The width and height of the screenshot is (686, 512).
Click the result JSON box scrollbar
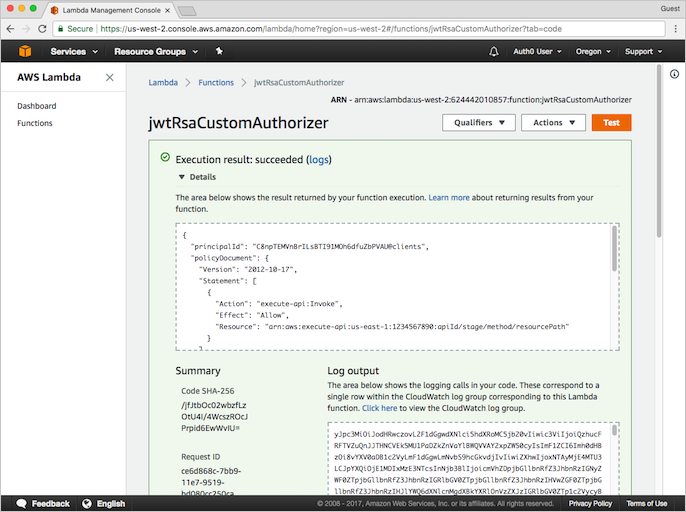pyautogui.click(x=614, y=249)
